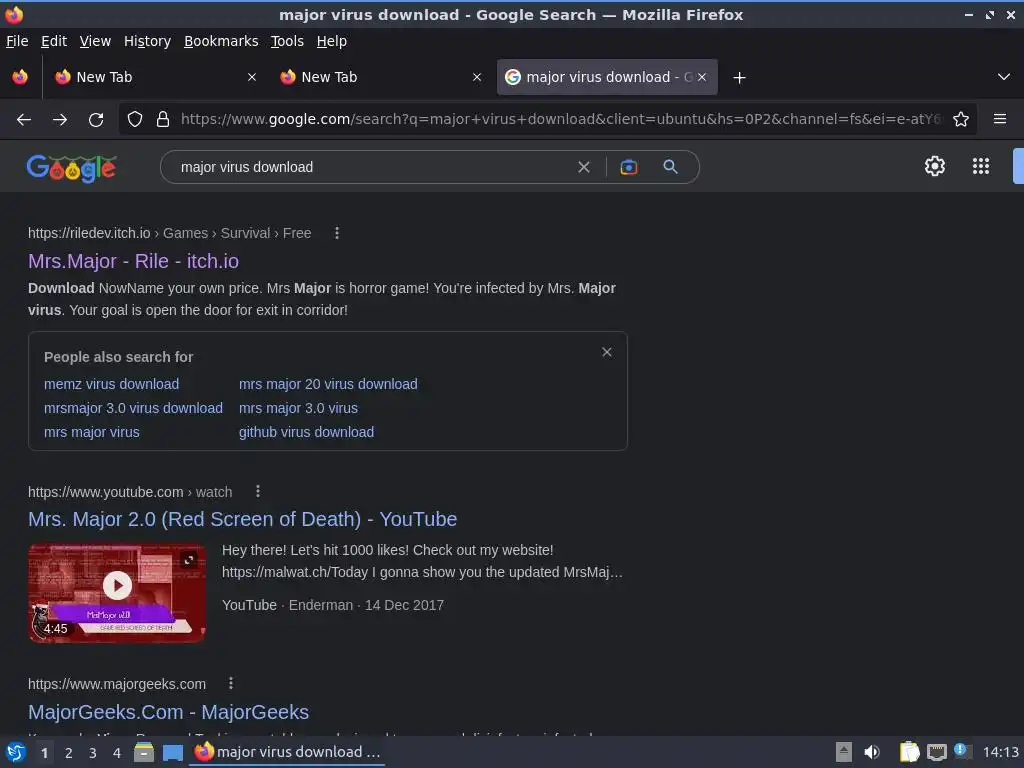The width and height of the screenshot is (1024, 768).
Task: Open the file manager taskbar icon
Action: (x=144, y=752)
